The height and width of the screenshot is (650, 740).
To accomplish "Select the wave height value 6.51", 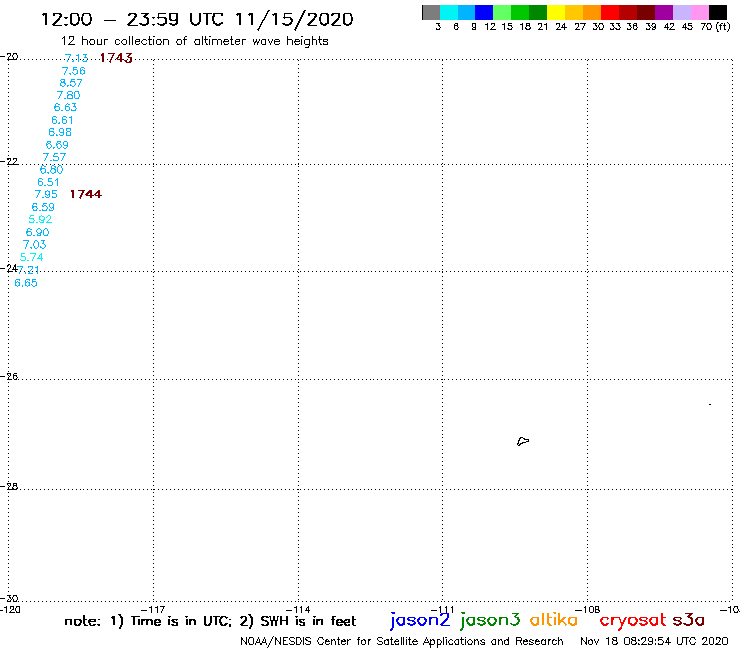I will (x=48, y=182).
